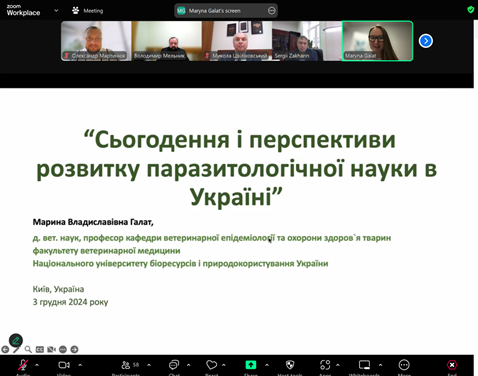This screenshot has width=478, height=376.
Task: Open the More ellipsis menu
Action: (x=404, y=365)
